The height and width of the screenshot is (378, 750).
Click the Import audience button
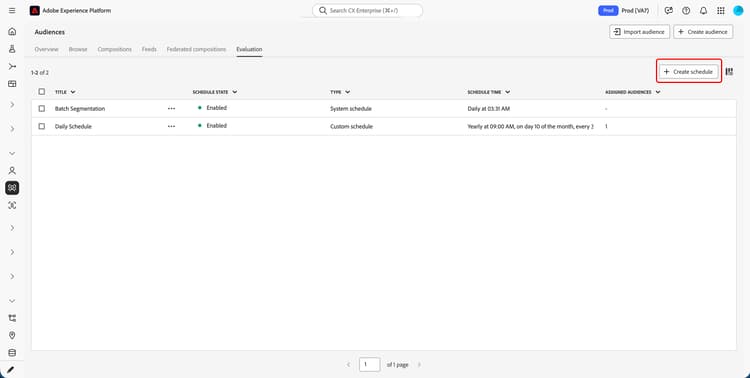click(x=640, y=32)
